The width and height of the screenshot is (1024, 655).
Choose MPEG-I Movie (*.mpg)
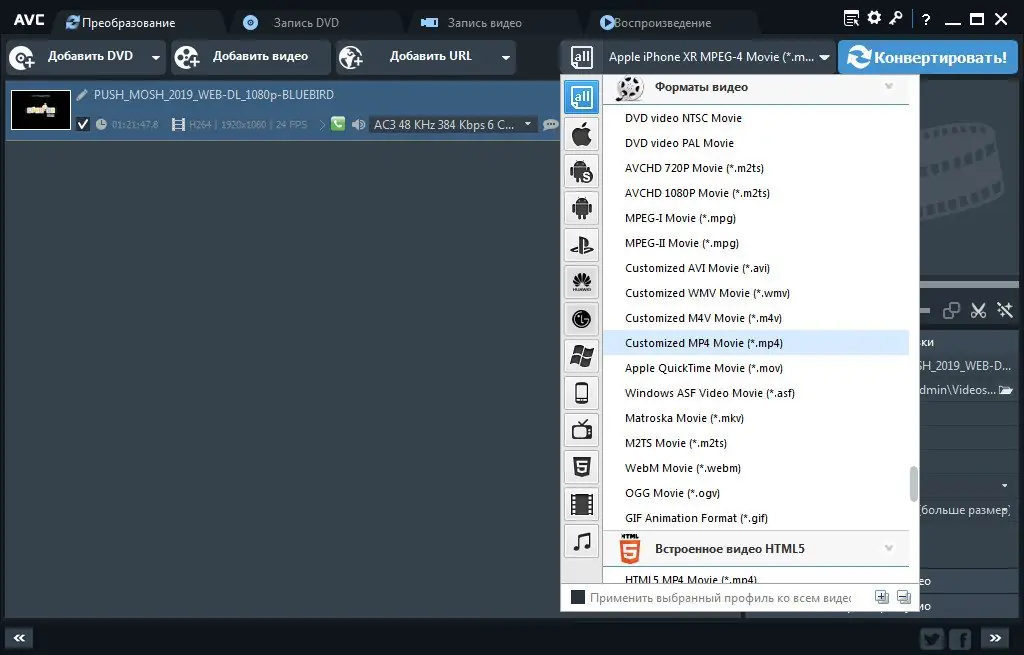(x=756, y=218)
